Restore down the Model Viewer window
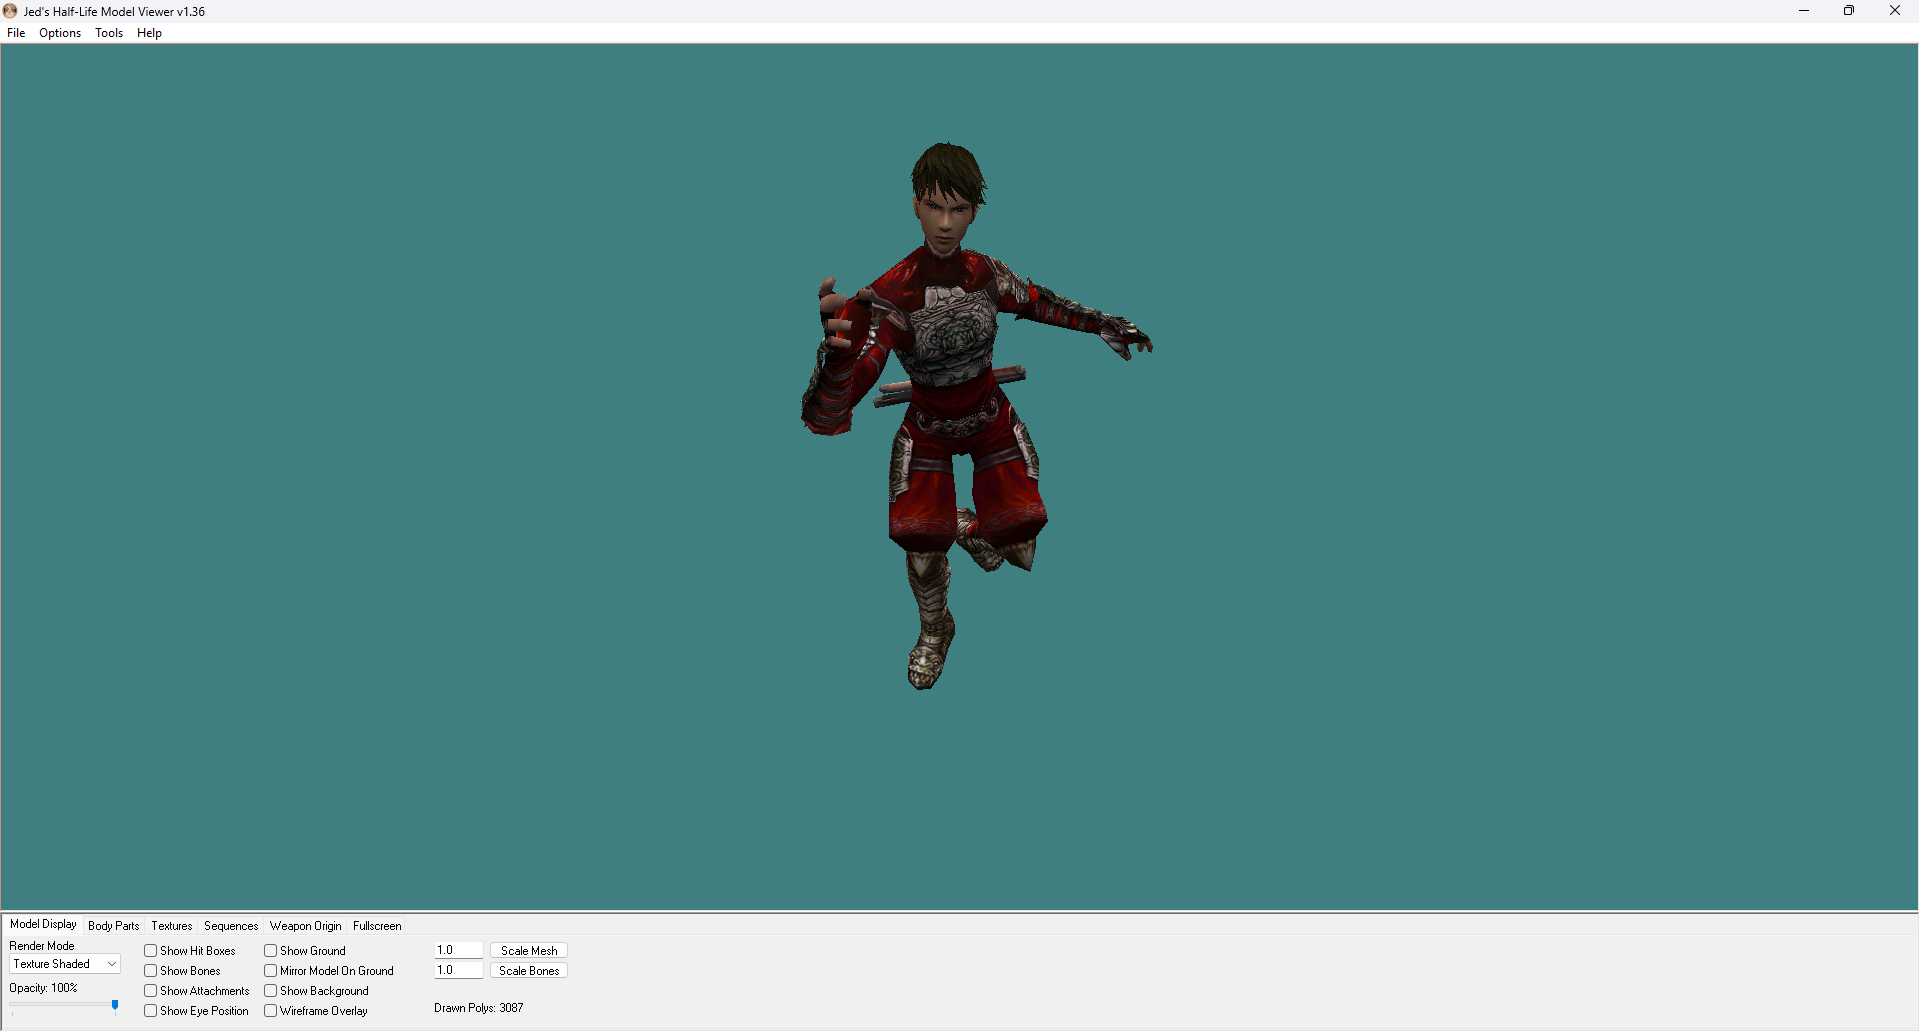The height and width of the screenshot is (1031, 1919). pyautogui.click(x=1849, y=11)
